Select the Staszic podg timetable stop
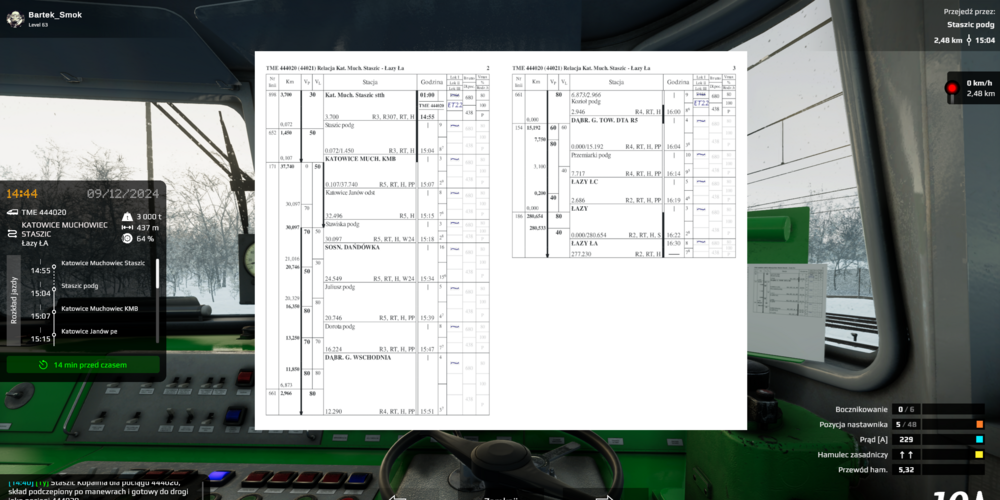 pos(80,285)
